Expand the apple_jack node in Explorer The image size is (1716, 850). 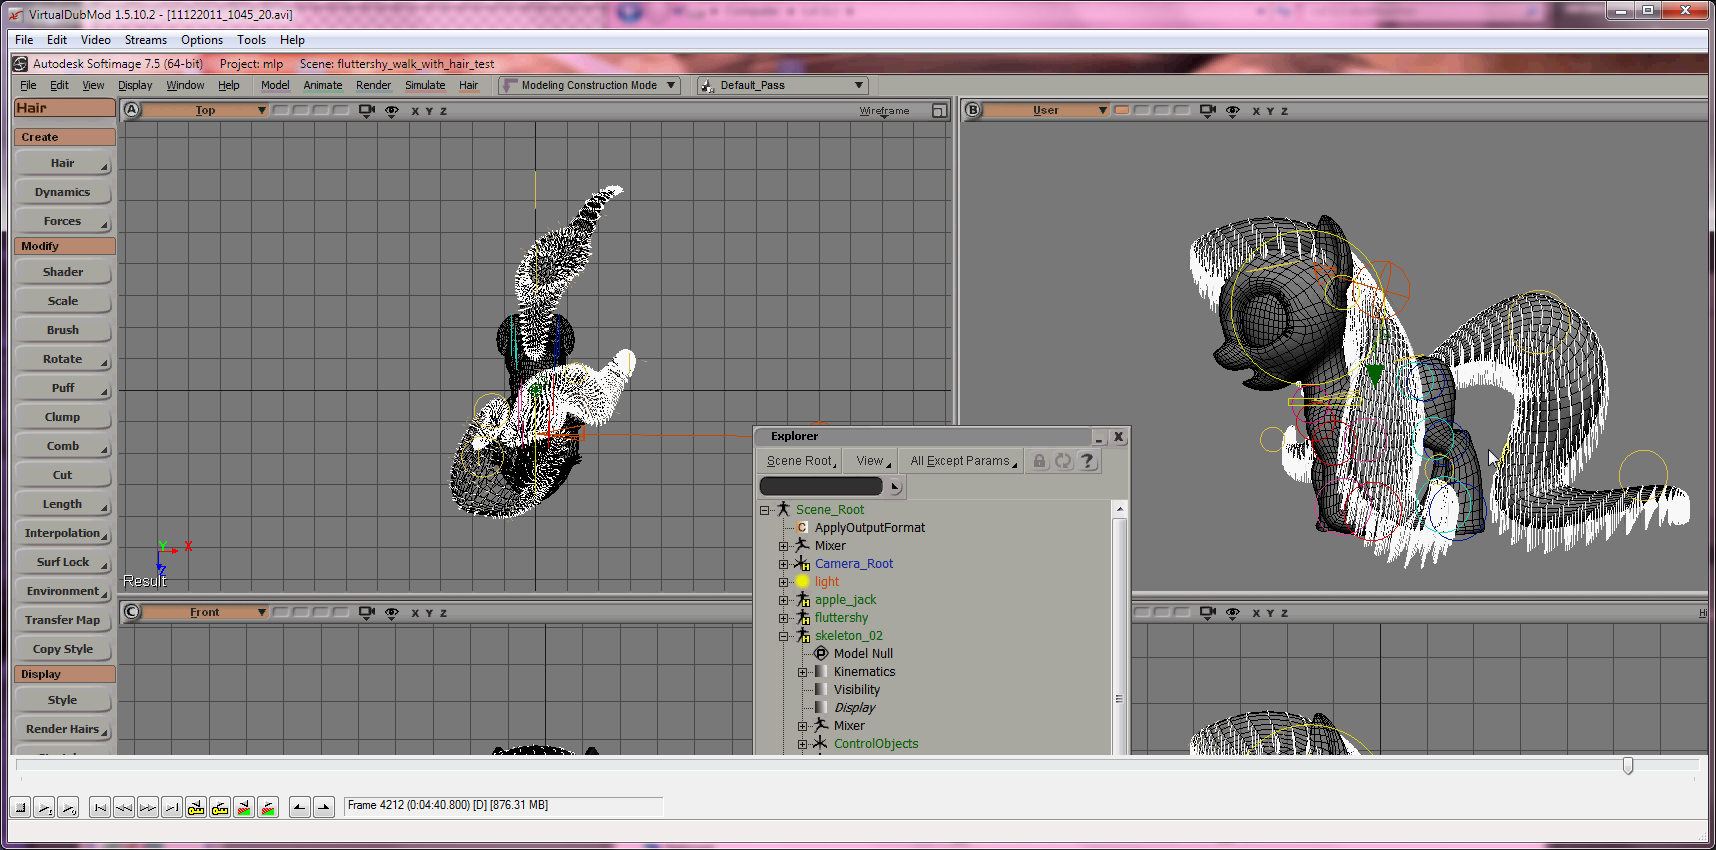click(784, 600)
